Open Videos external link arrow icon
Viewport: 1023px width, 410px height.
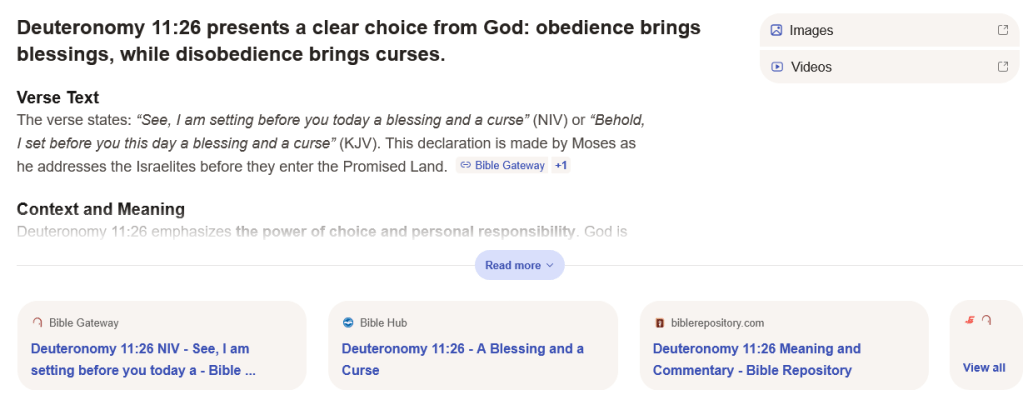point(1002,67)
